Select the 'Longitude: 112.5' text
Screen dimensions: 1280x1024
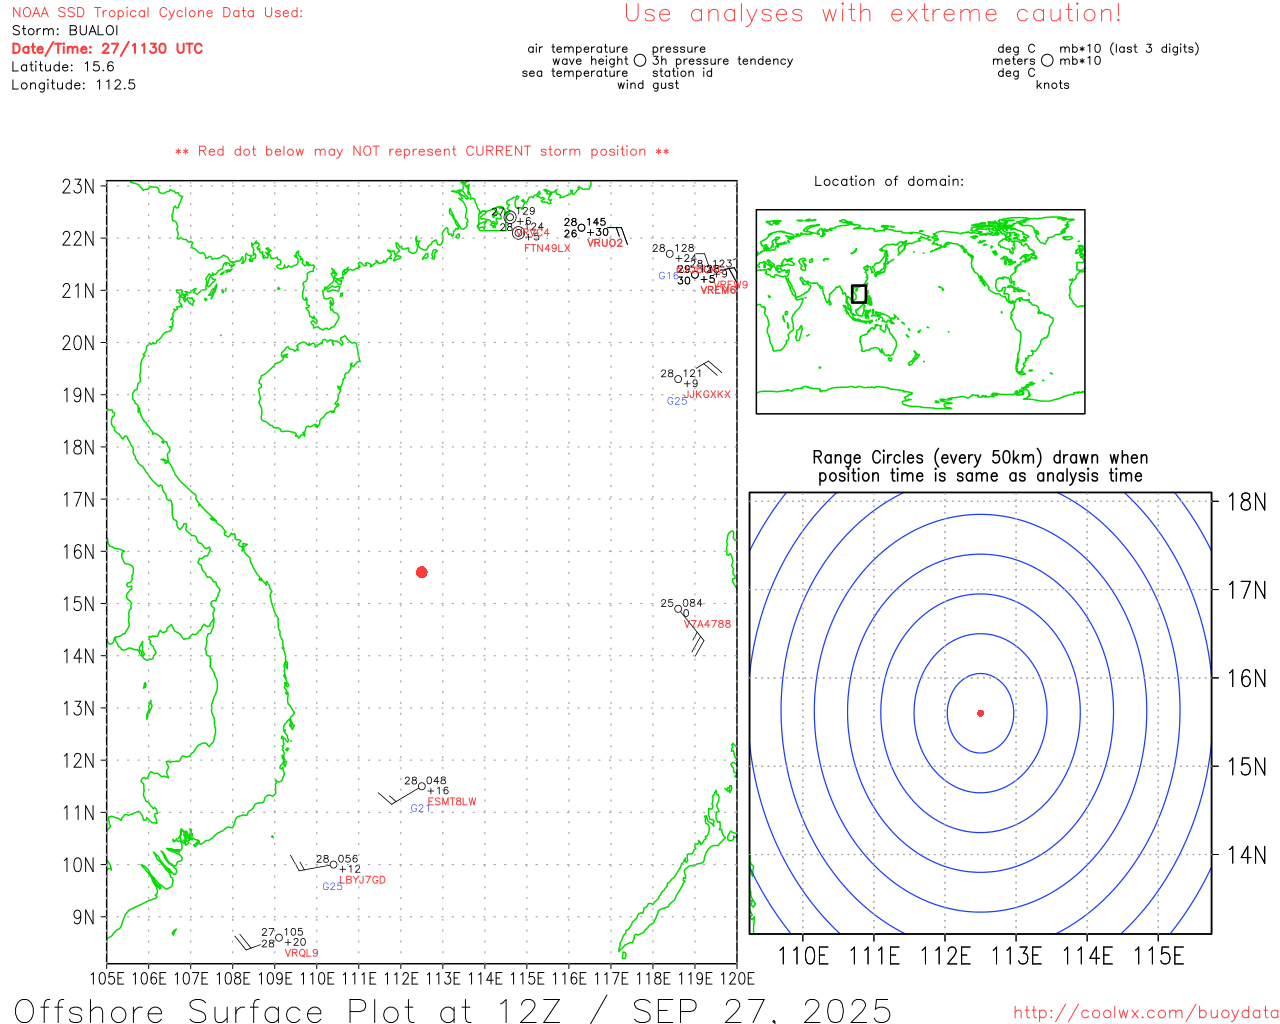click(x=74, y=85)
